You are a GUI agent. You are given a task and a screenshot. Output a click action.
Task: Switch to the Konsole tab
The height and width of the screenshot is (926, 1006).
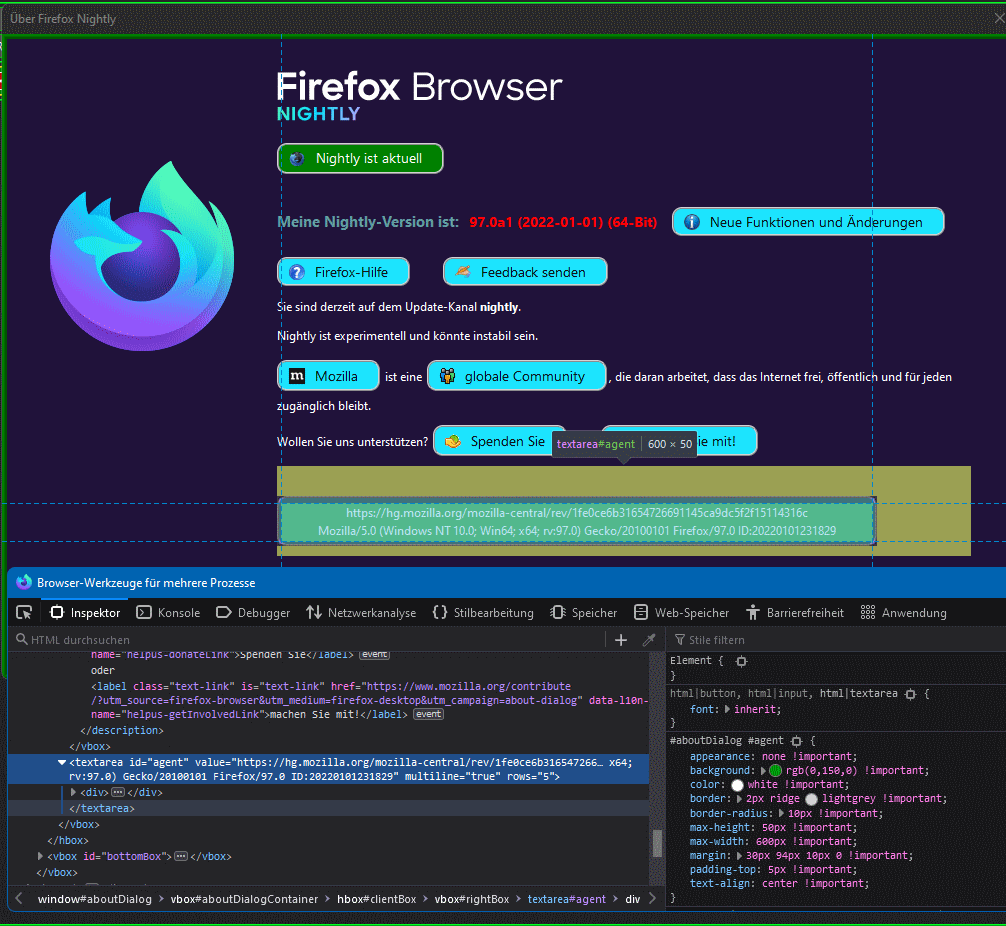tap(168, 612)
